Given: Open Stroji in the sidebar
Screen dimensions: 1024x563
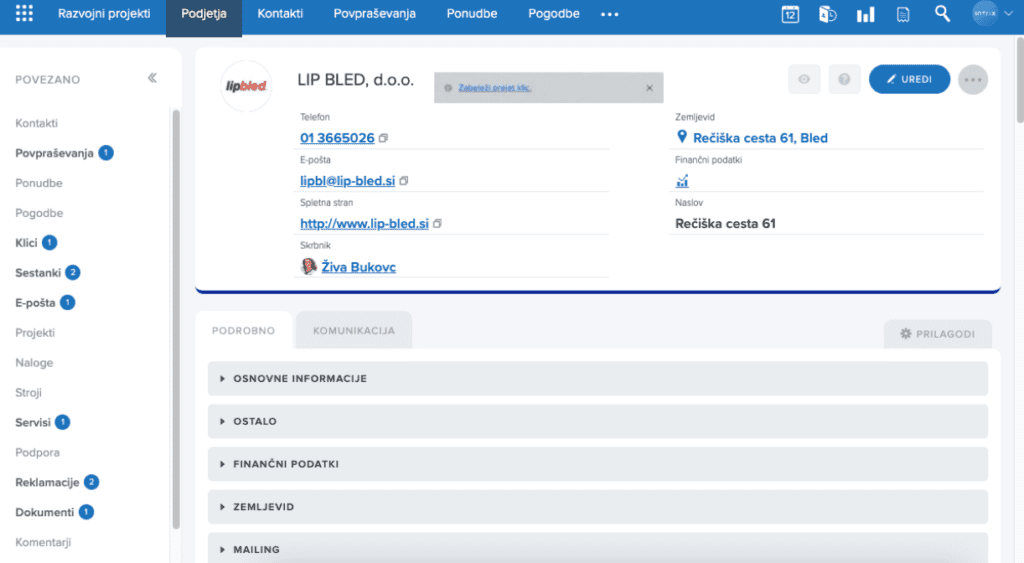Looking at the screenshot, I should [x=28, y=393].
